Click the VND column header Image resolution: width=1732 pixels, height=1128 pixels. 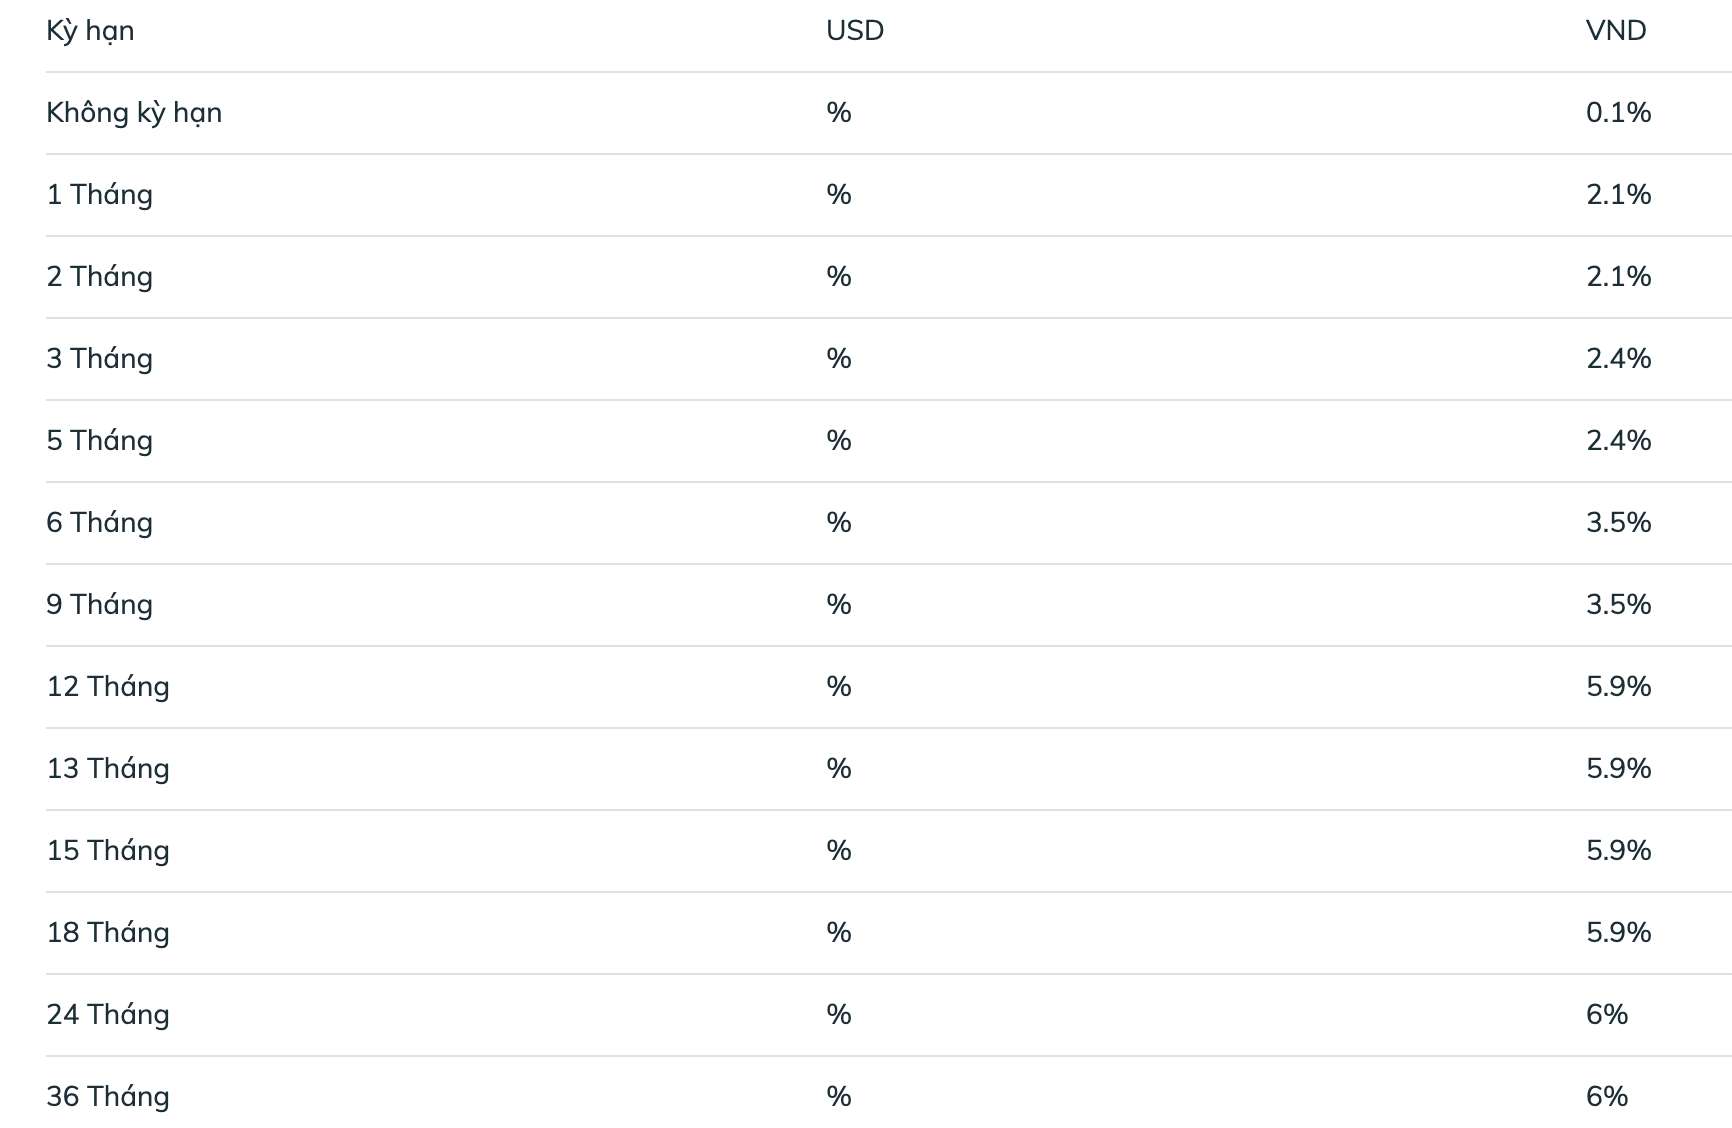tap(1616, 31)
